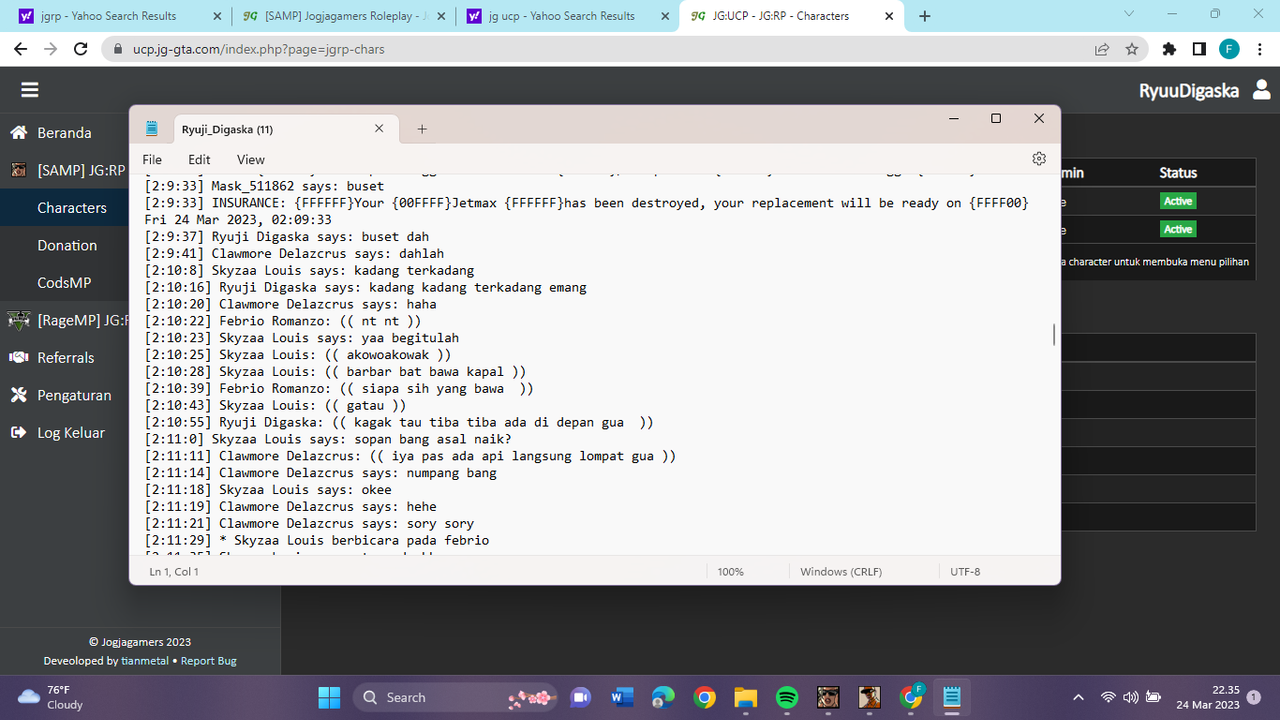Click Ln 1, Col 1 in status bar

(x=174, y=572)
